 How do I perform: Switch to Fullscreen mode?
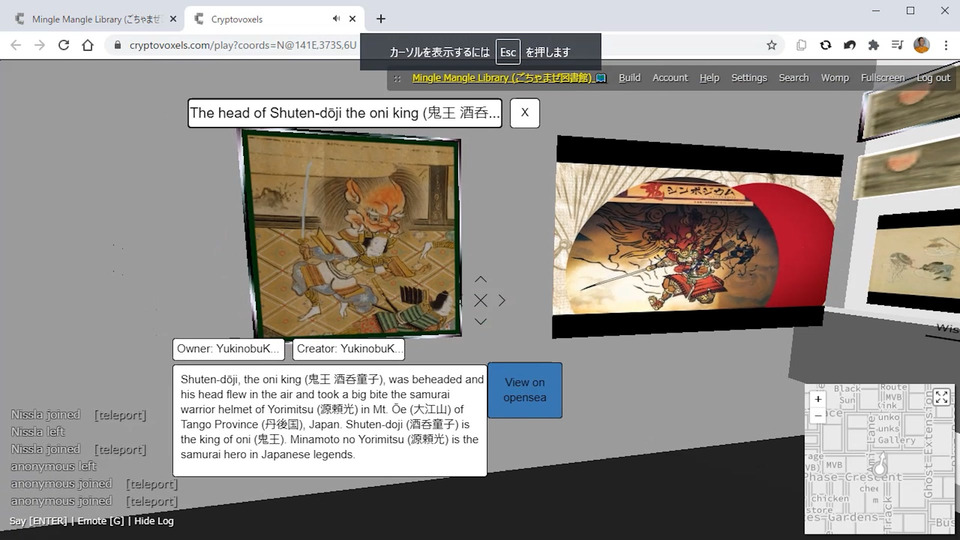pyautogui.click(x=882, y=78)
